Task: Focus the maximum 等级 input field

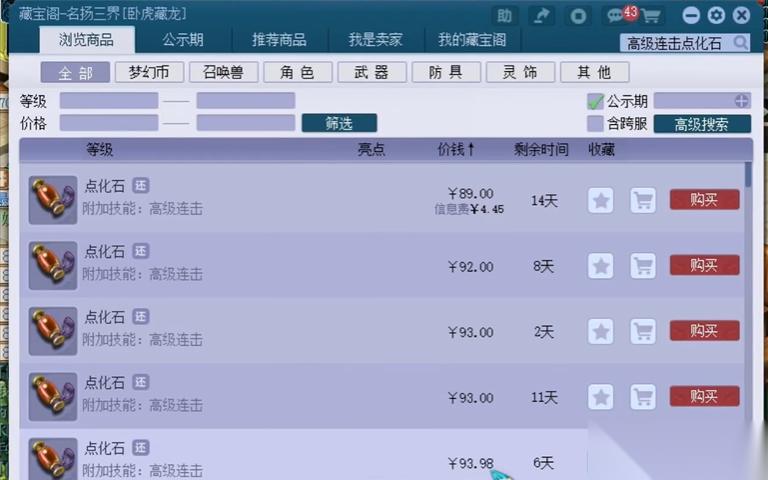Action: (246, 100)
